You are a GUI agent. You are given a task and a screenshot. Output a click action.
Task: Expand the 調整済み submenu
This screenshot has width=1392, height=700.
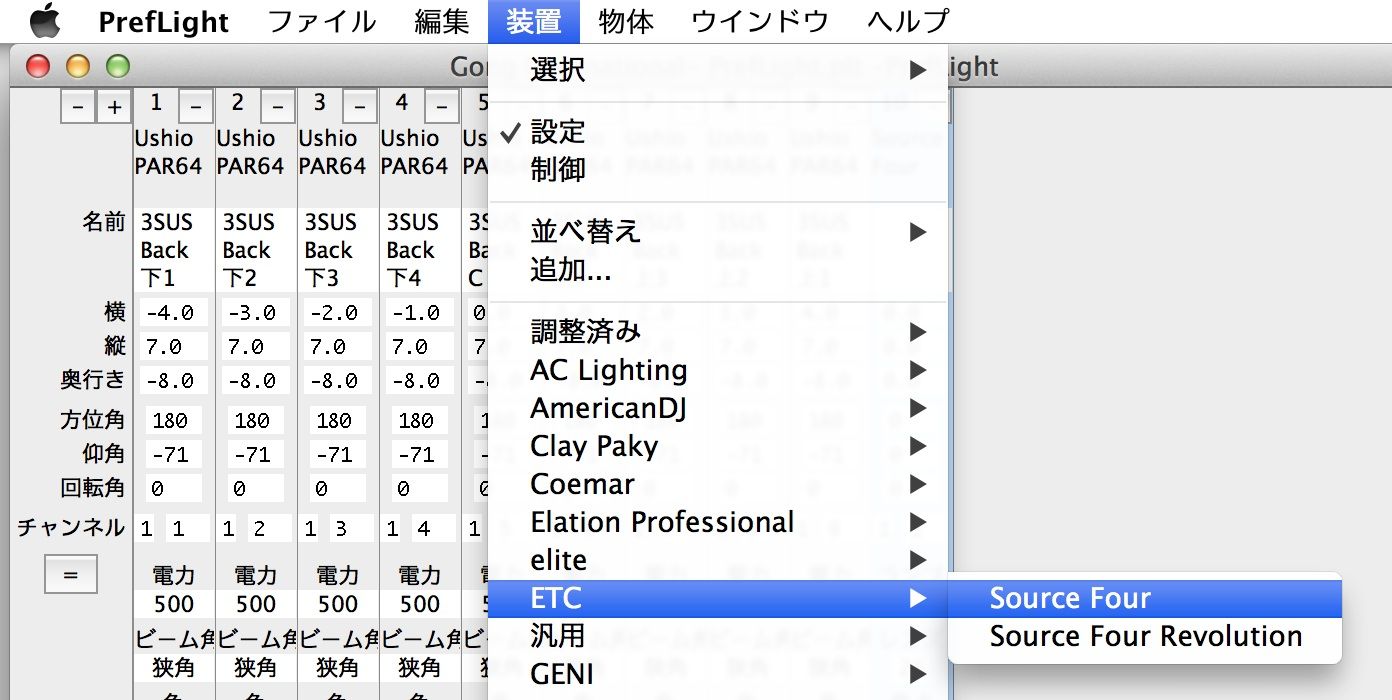pyautogui.click(x=718, y=331)
